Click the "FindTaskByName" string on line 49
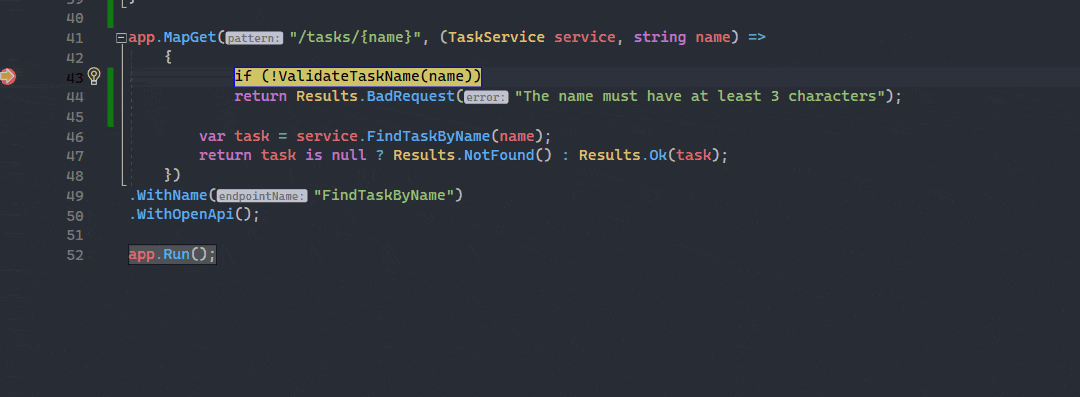Image resolution: width=1080 pixels, height=397 pixels. click(384, 195)
